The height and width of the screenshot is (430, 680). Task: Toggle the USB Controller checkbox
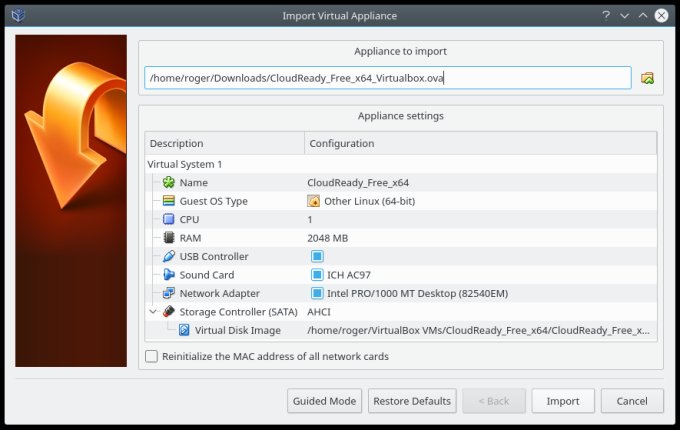317,256
